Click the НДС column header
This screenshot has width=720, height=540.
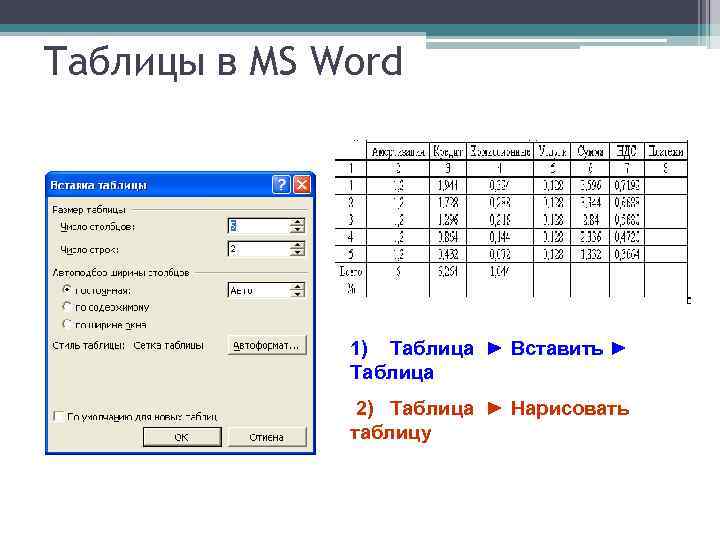pyautogui.click(x=627, y=151)
